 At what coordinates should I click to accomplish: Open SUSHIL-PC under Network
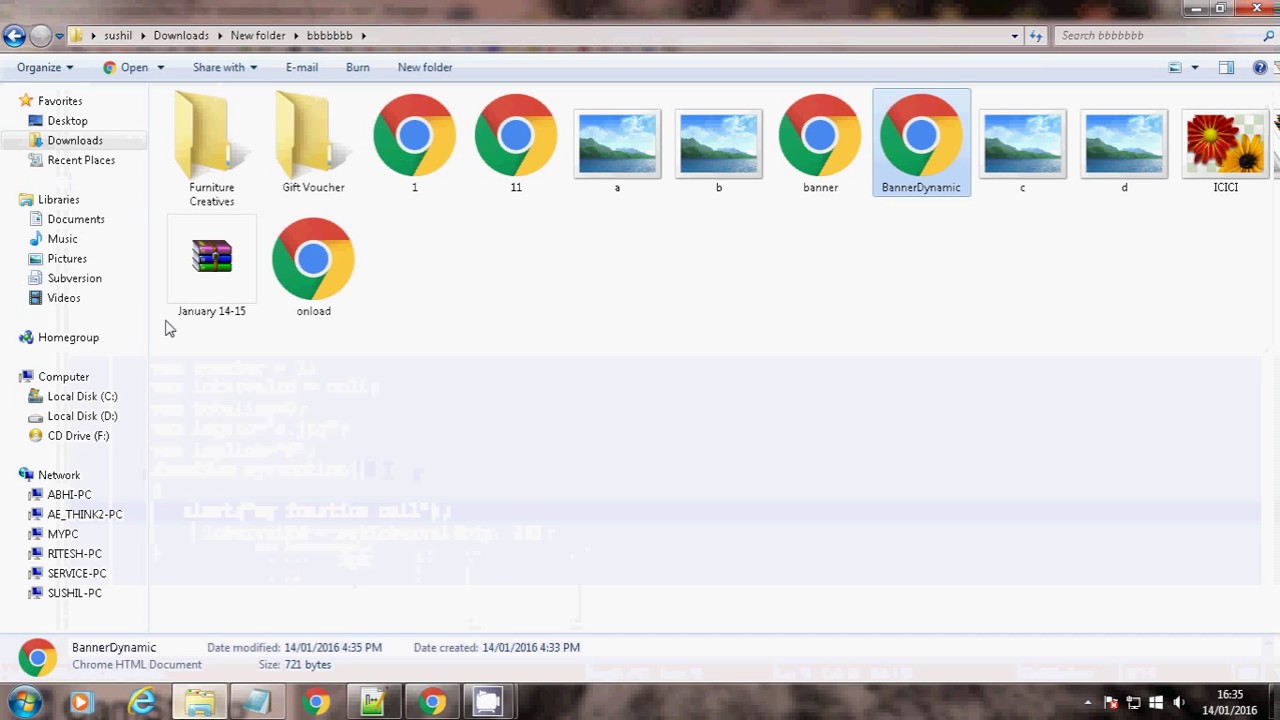pos(74,593)
